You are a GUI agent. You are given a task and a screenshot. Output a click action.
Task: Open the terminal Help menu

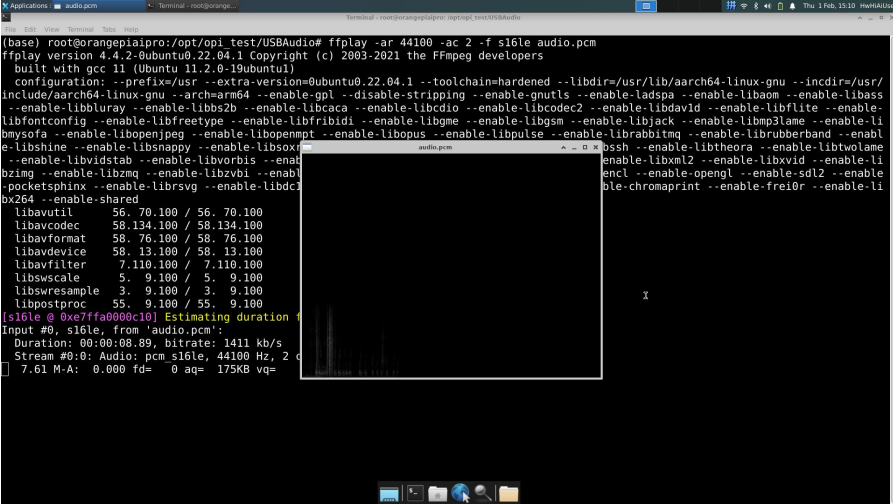[x=131, y=29]
